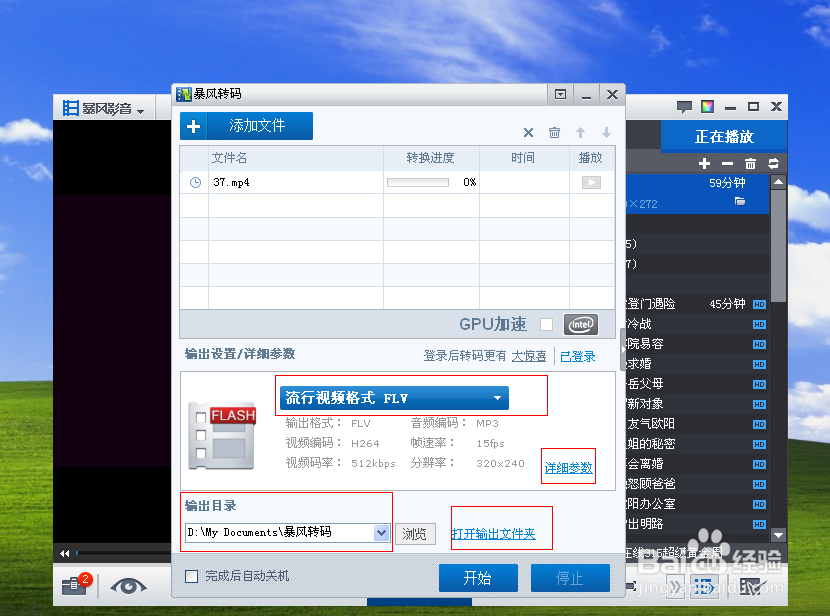Remove playlist item with the minus icon

point(727,164)
